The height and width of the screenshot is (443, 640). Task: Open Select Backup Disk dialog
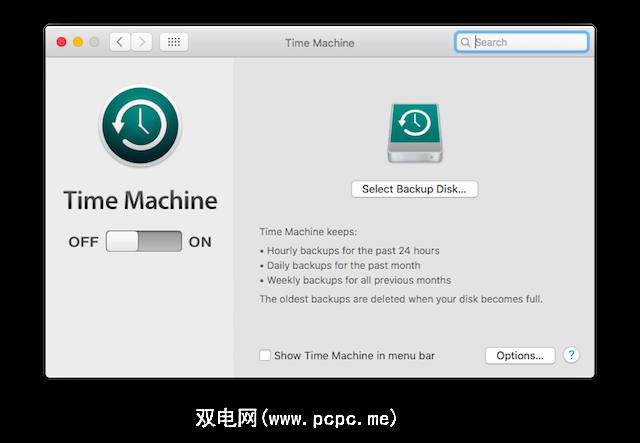(x=415, y=189)
